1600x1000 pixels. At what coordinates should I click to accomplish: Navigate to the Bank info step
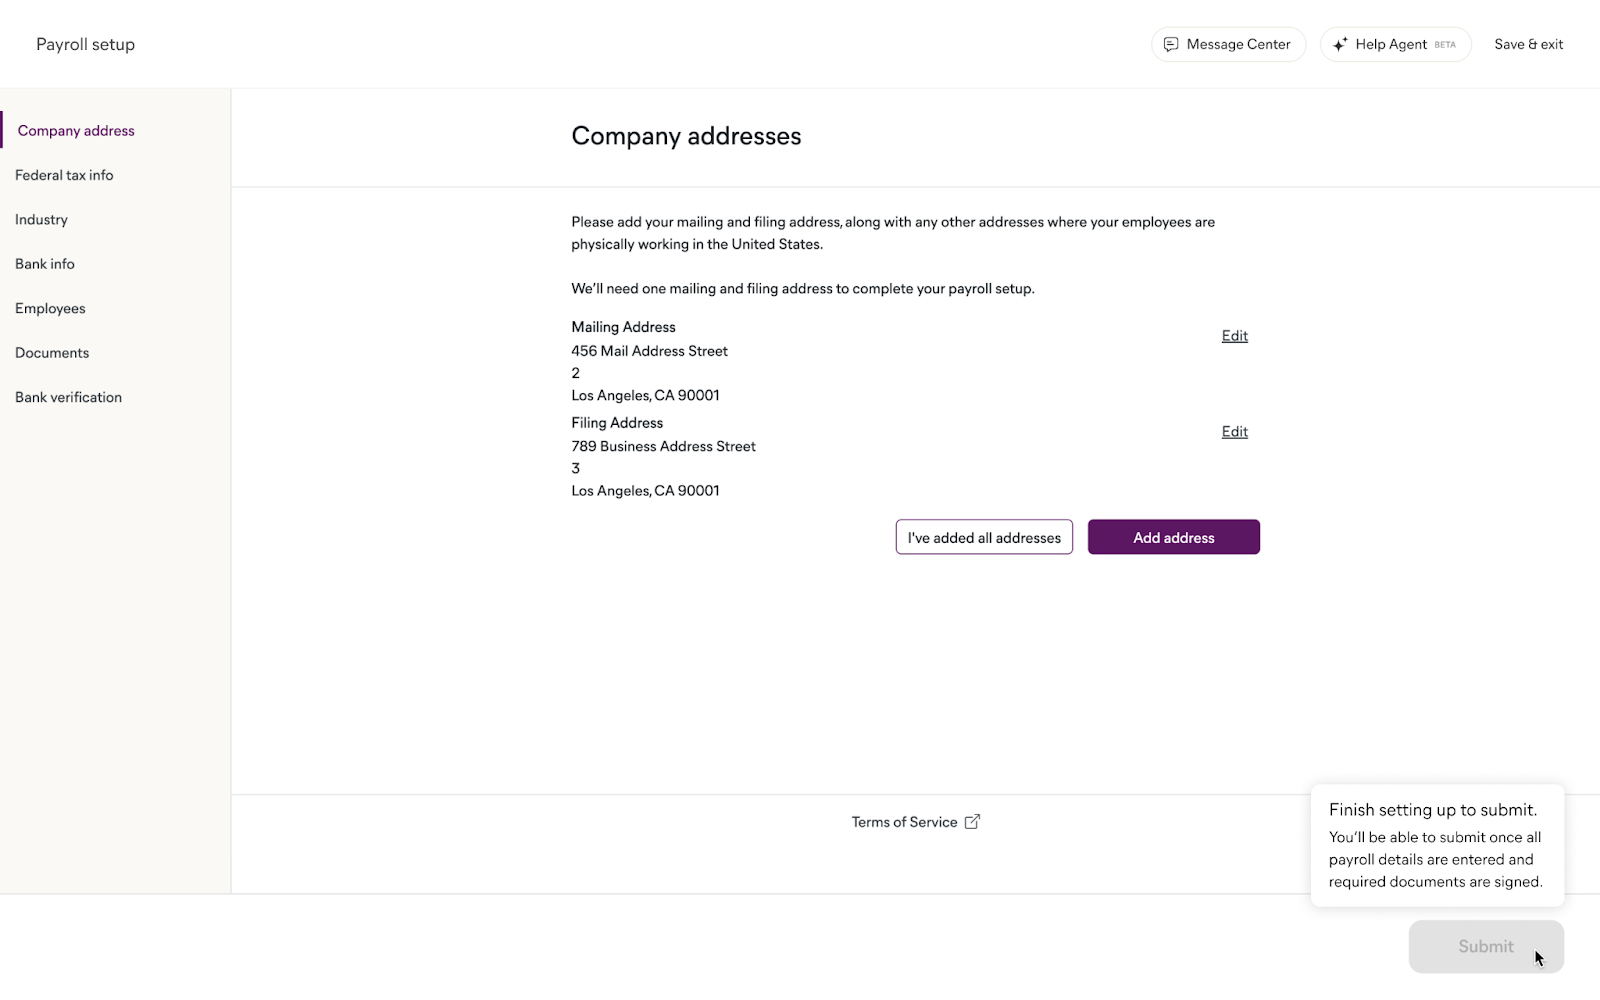[45, 264]
